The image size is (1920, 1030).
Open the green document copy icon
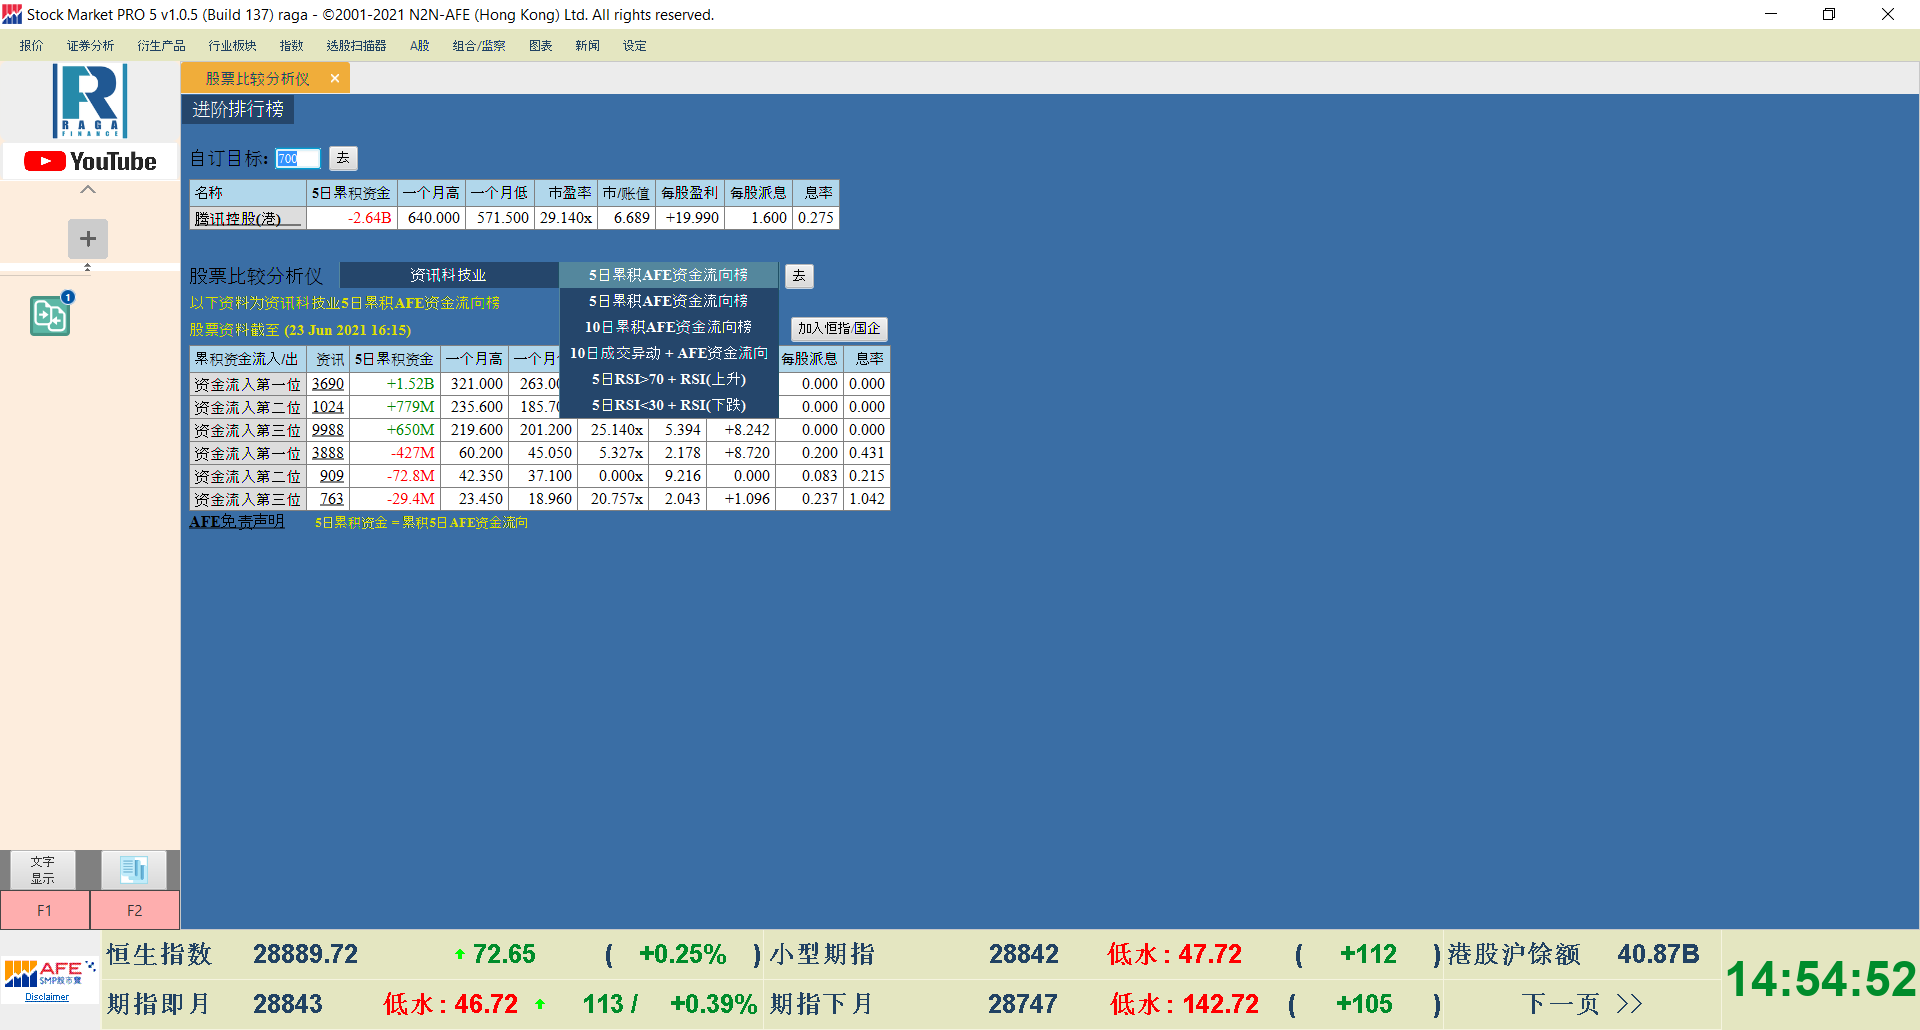pos(50,316)
